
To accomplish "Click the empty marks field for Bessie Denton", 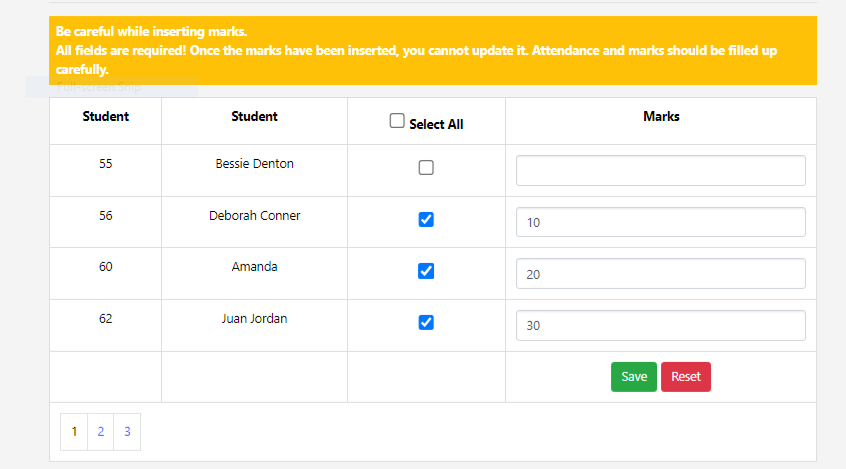I will pos(660,170).
